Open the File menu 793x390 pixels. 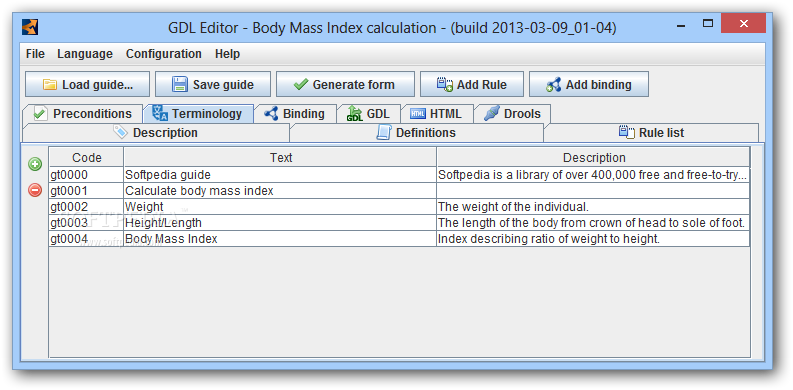[35, 54]
